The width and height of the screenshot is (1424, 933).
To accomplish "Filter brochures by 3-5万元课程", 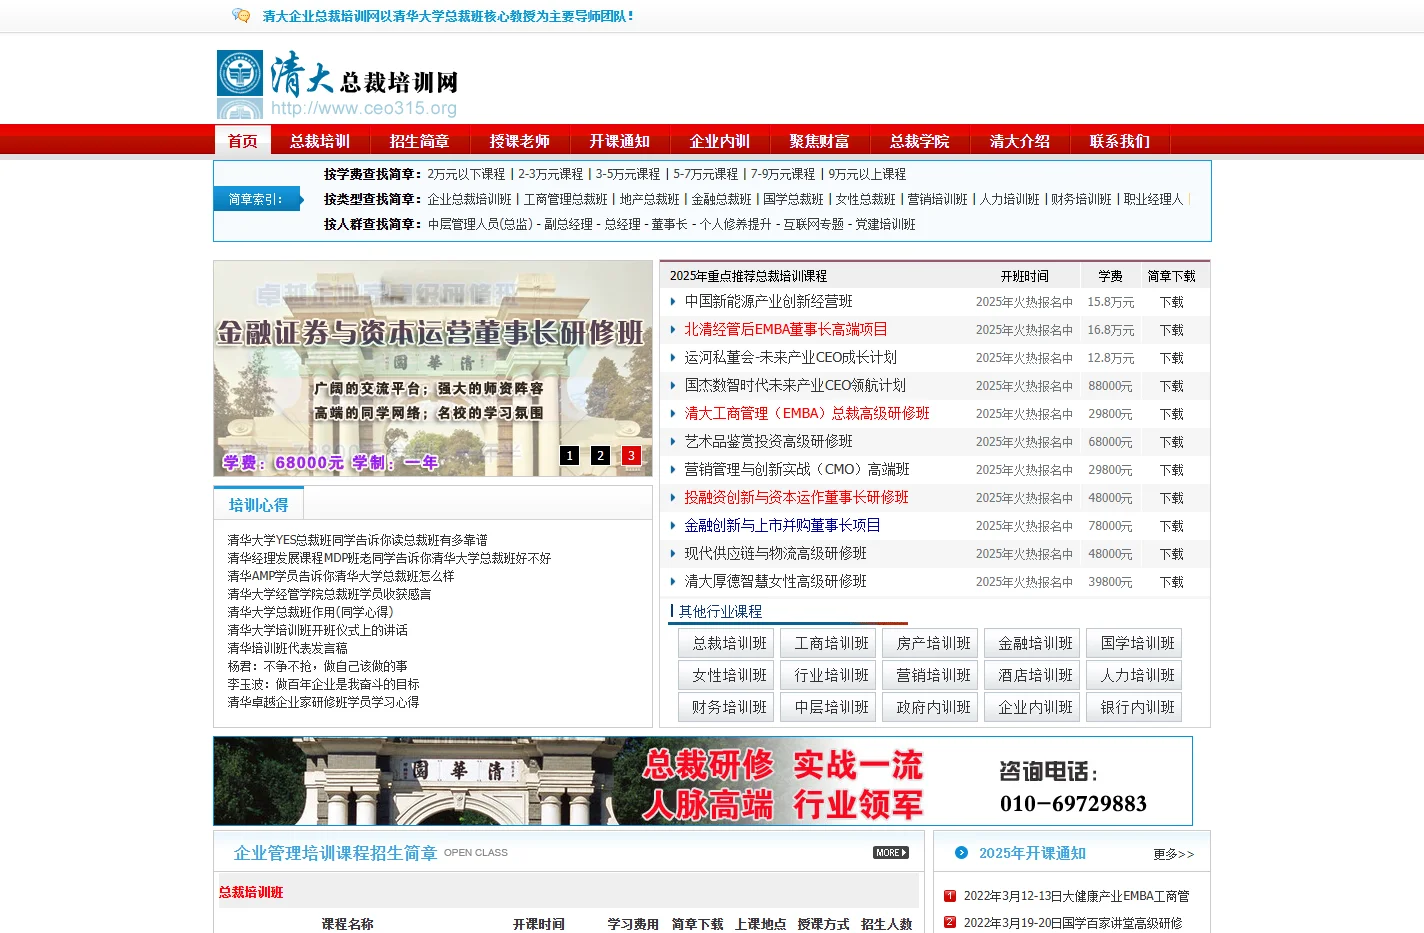I will [628, 174].
